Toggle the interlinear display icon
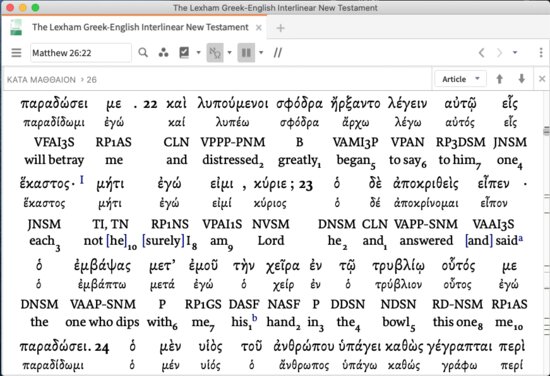 pos(215,53)
